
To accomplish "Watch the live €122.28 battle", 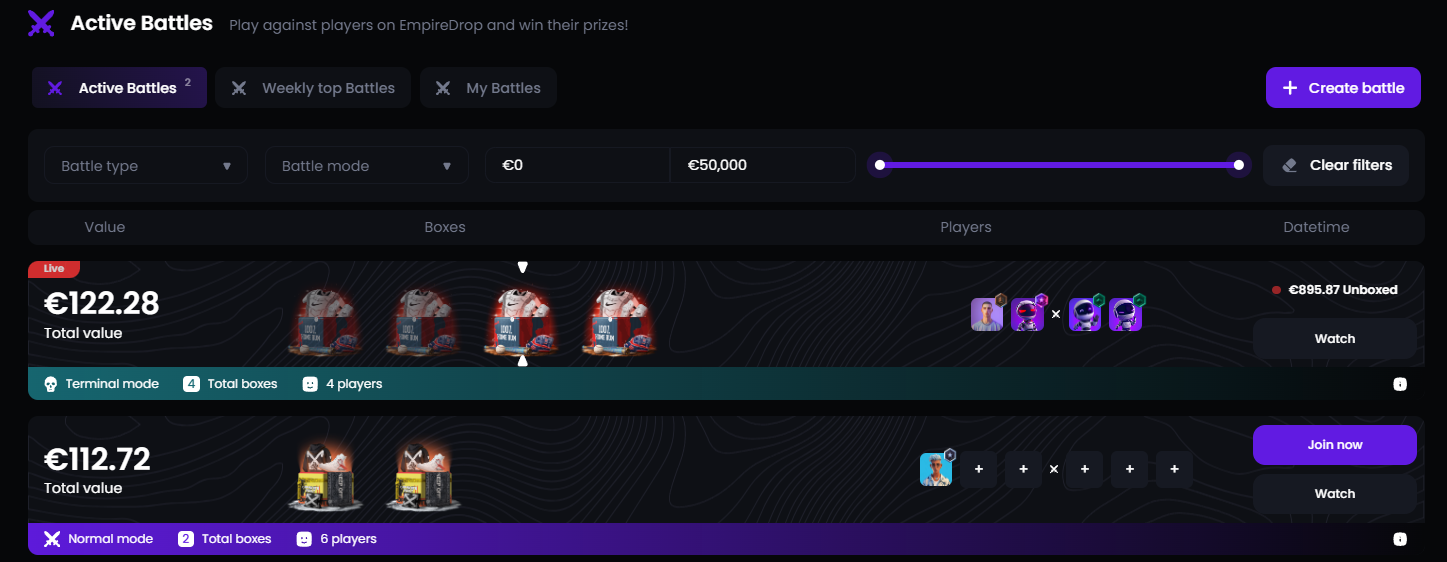I will (1335, 339).
